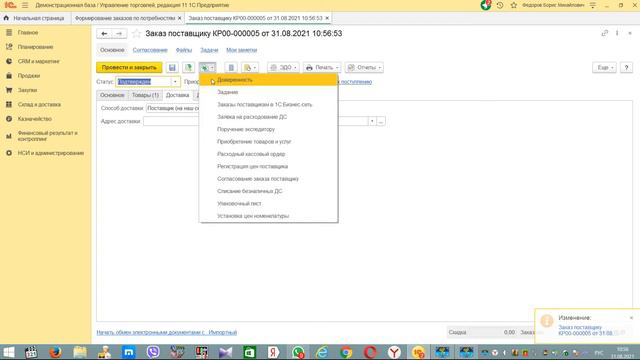640x360 pixels.
Task: Switch to Начальная страница tab
Action: (x=35, y=18)
